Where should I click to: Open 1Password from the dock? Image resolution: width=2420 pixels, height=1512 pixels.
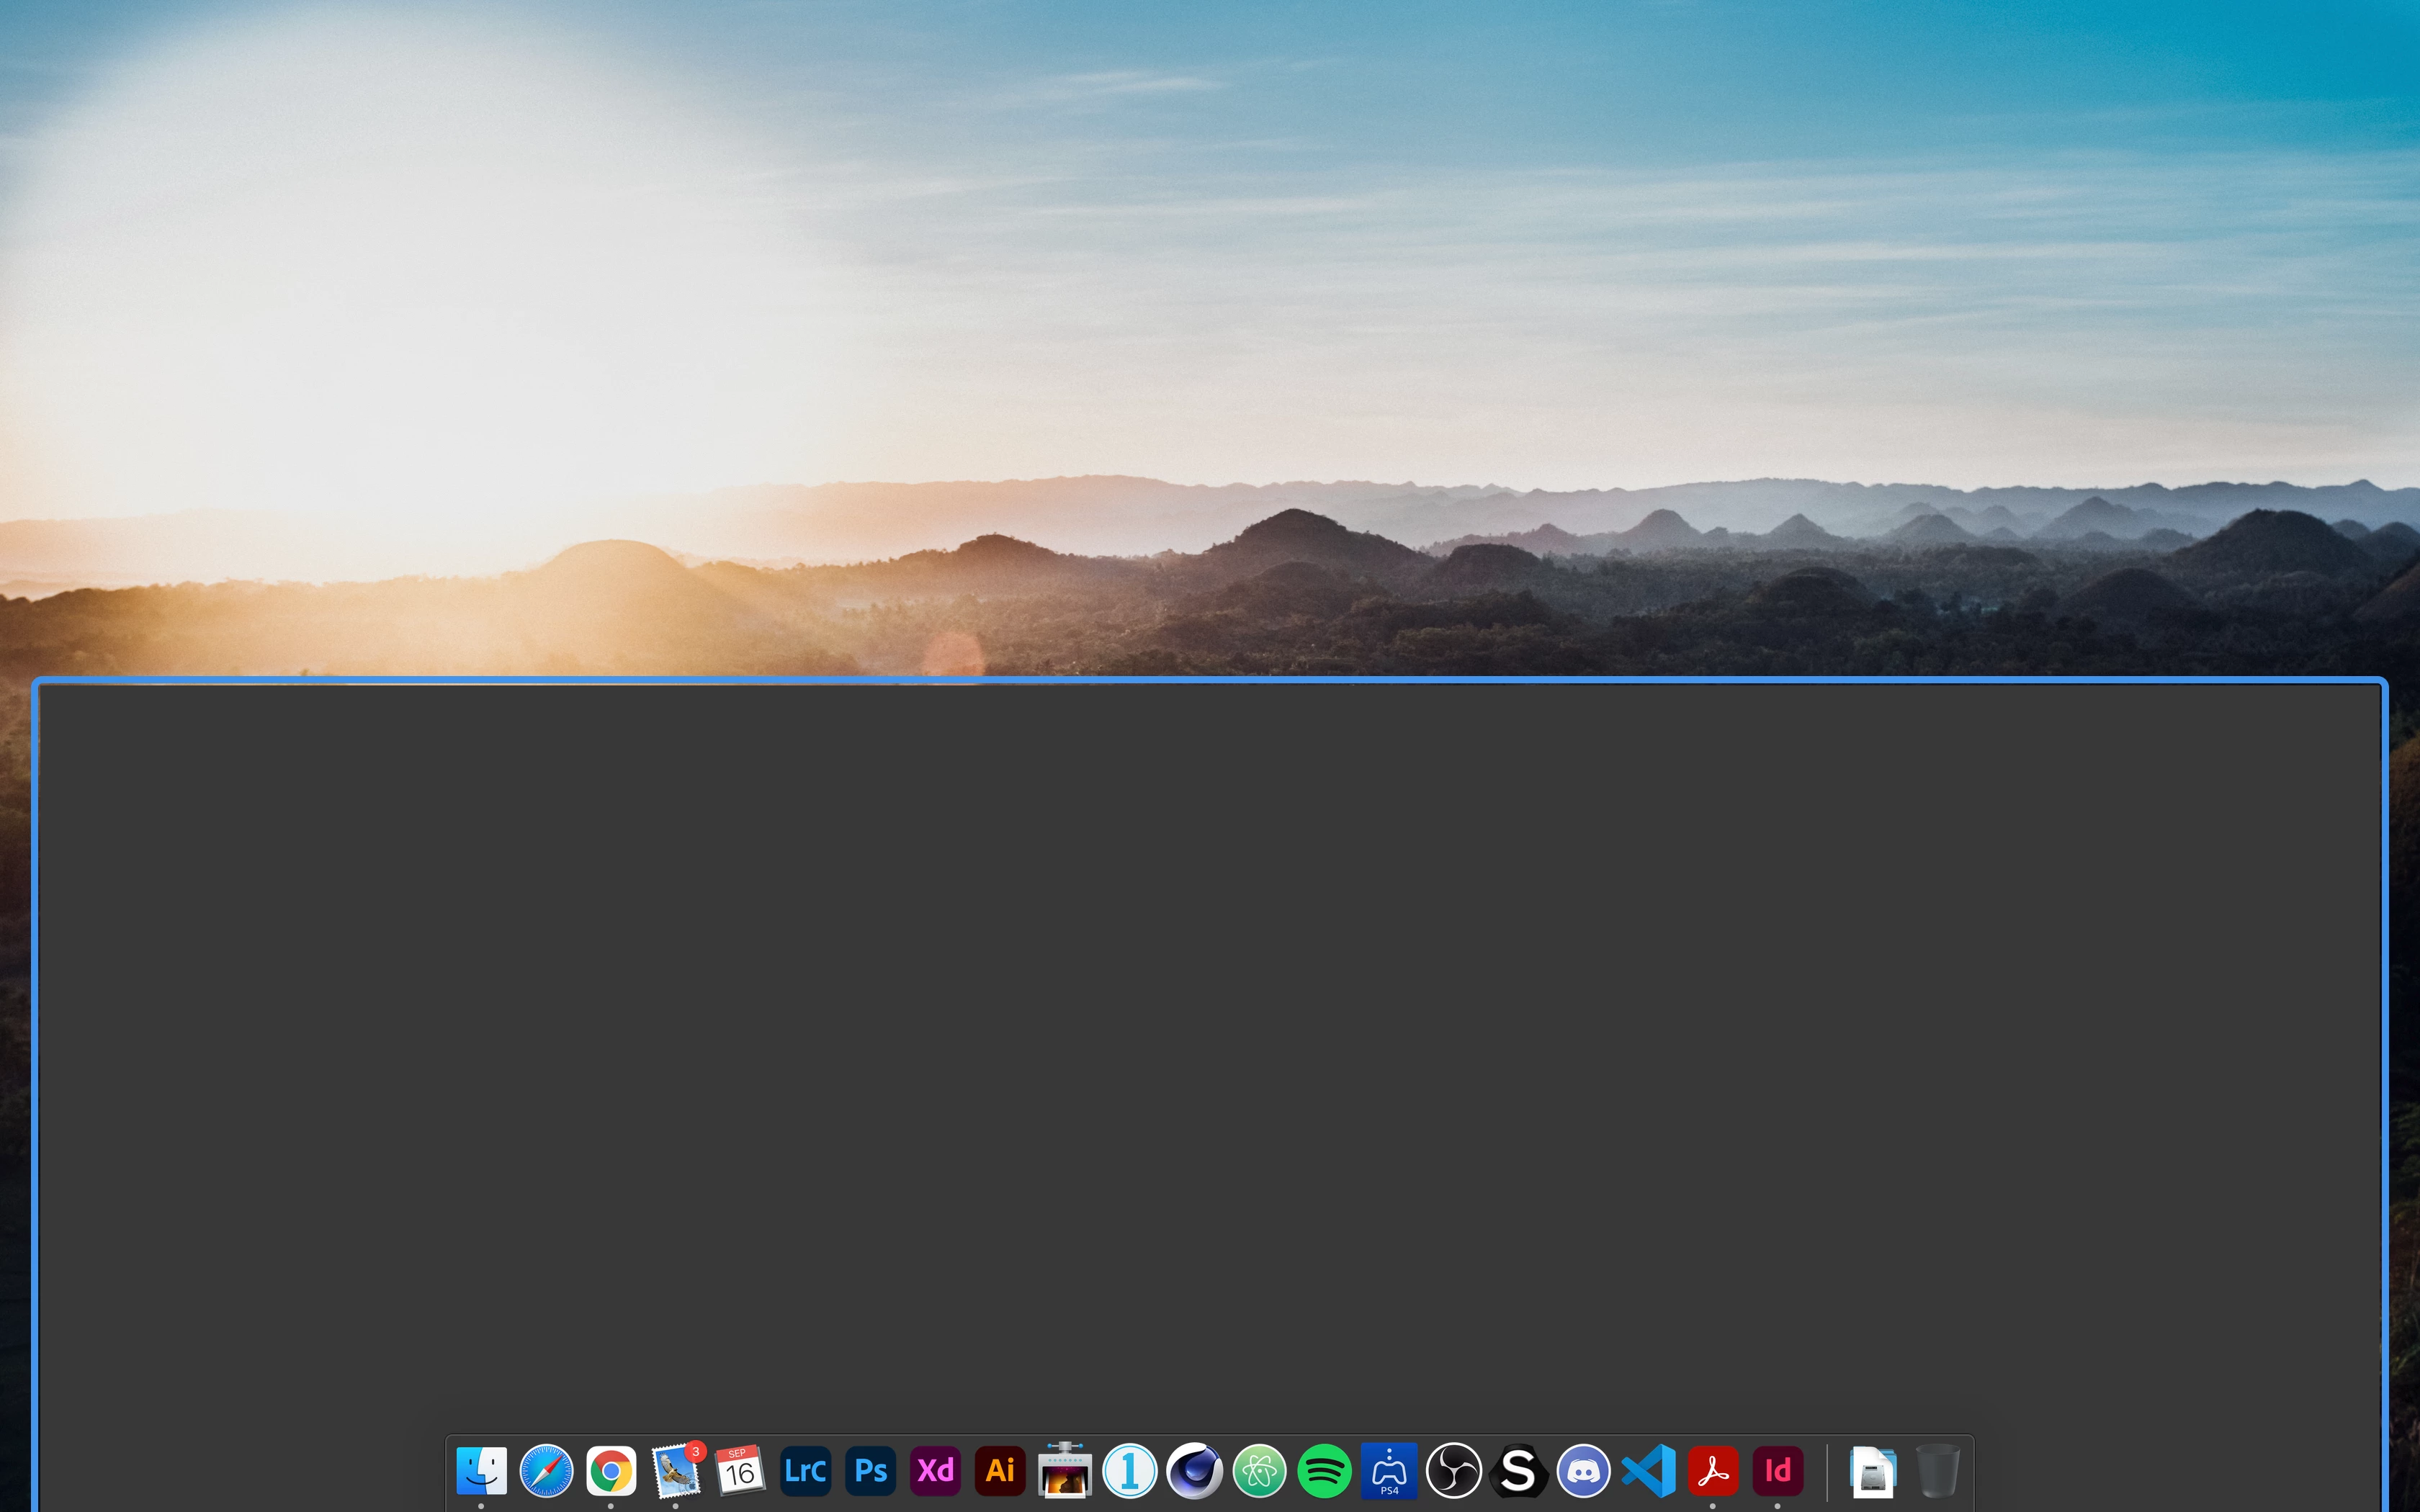point(1130,1471)
